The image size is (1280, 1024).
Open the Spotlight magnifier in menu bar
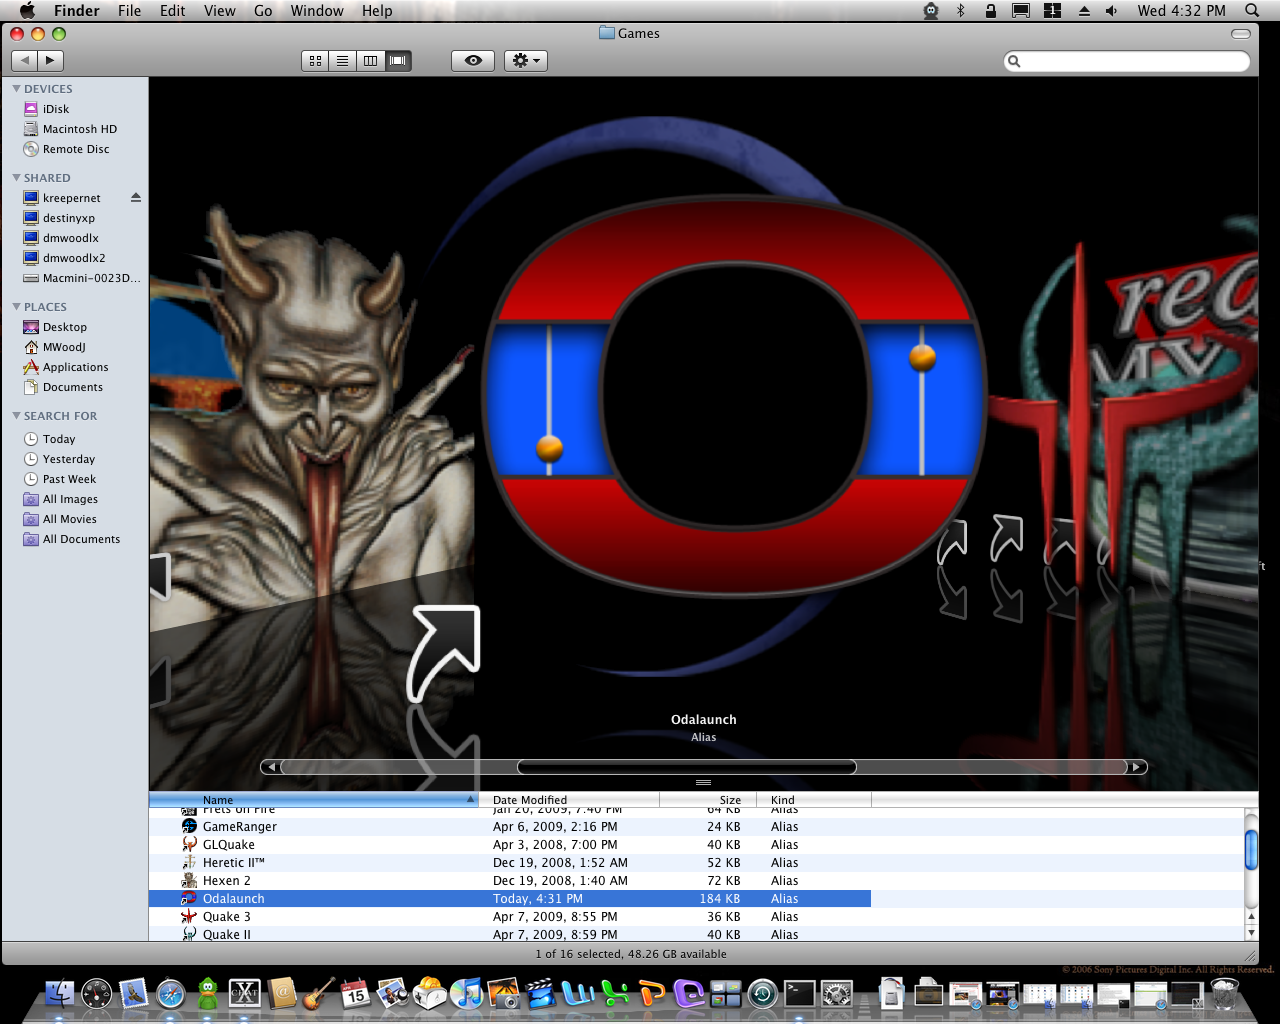coord(1251,11)
